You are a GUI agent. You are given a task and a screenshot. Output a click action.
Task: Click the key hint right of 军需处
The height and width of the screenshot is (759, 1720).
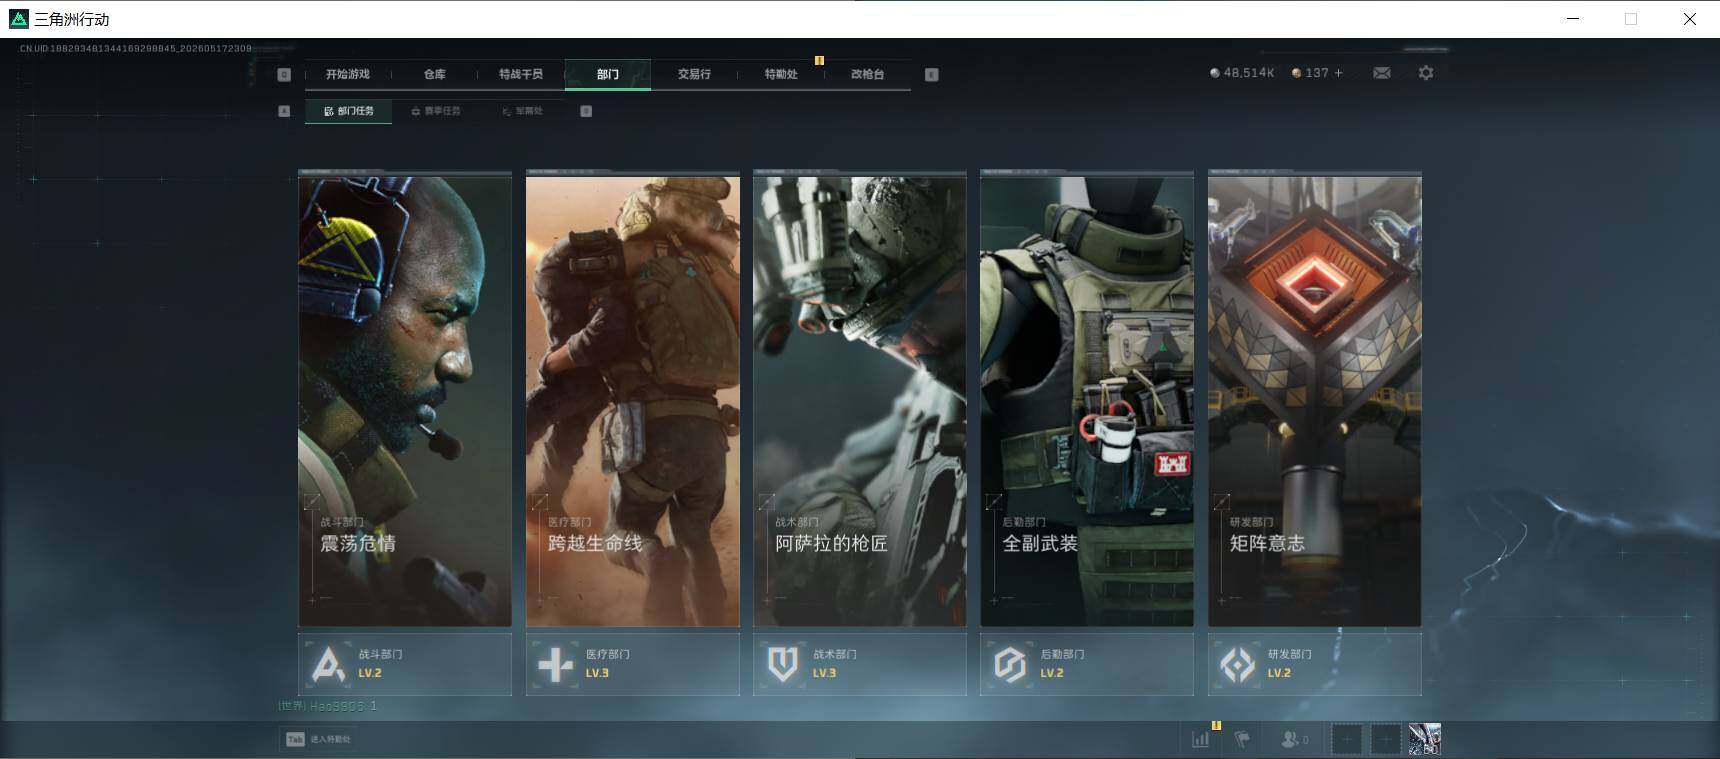[x=586, y=111]
